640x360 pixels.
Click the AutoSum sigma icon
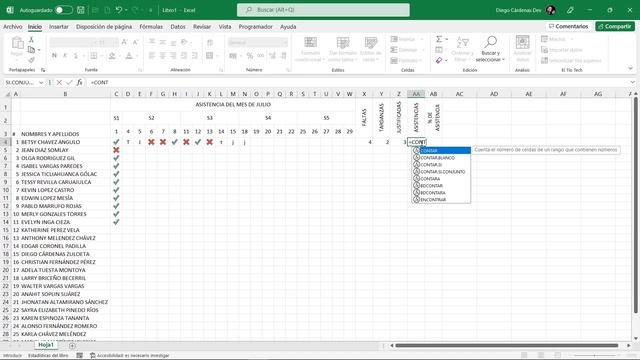pos(439,39)
